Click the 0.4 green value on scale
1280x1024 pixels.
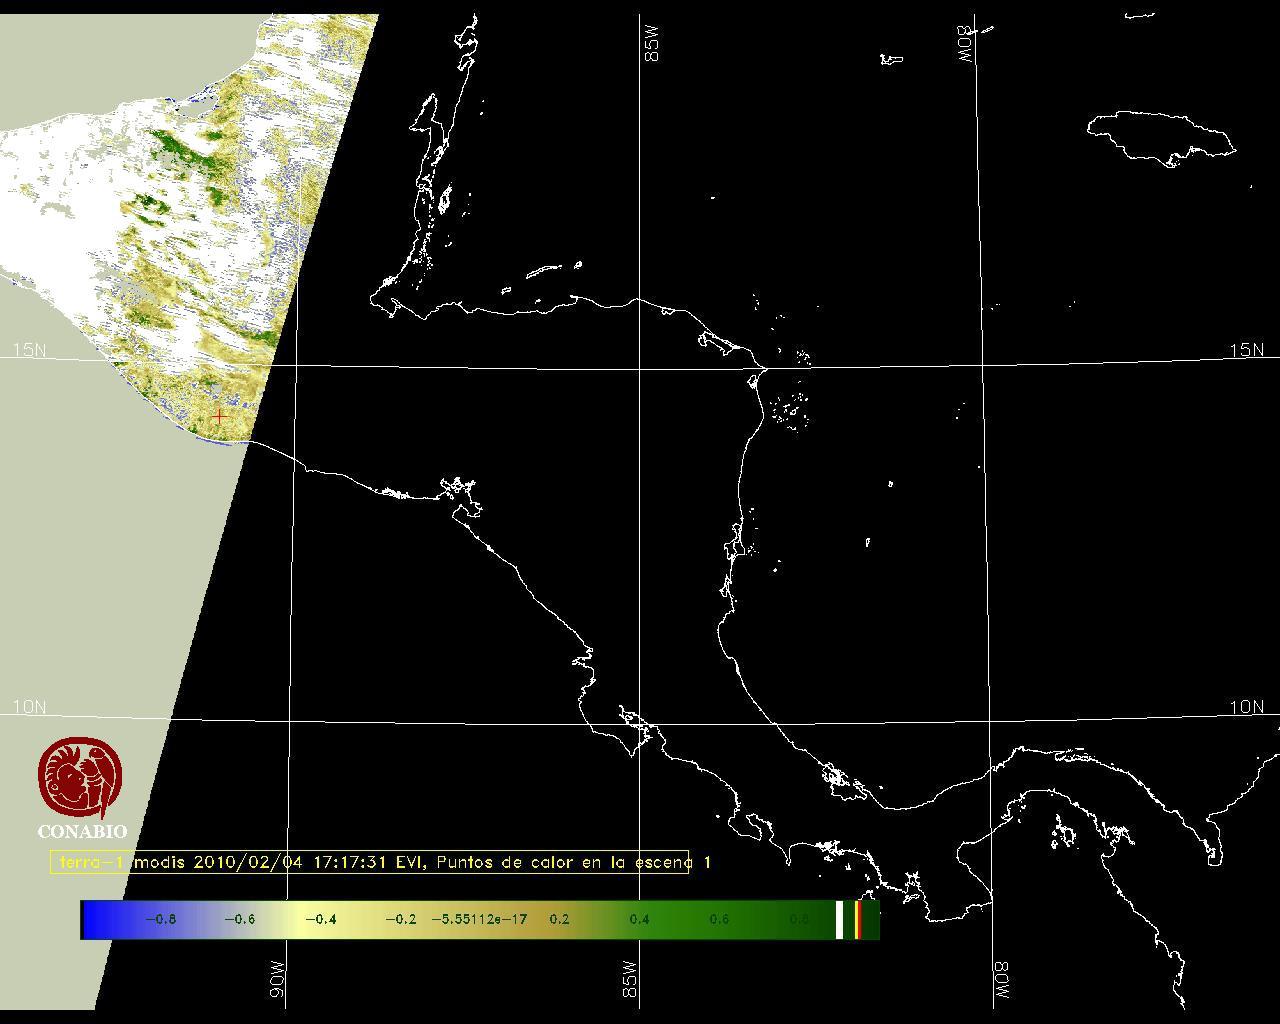pos(639,919)
